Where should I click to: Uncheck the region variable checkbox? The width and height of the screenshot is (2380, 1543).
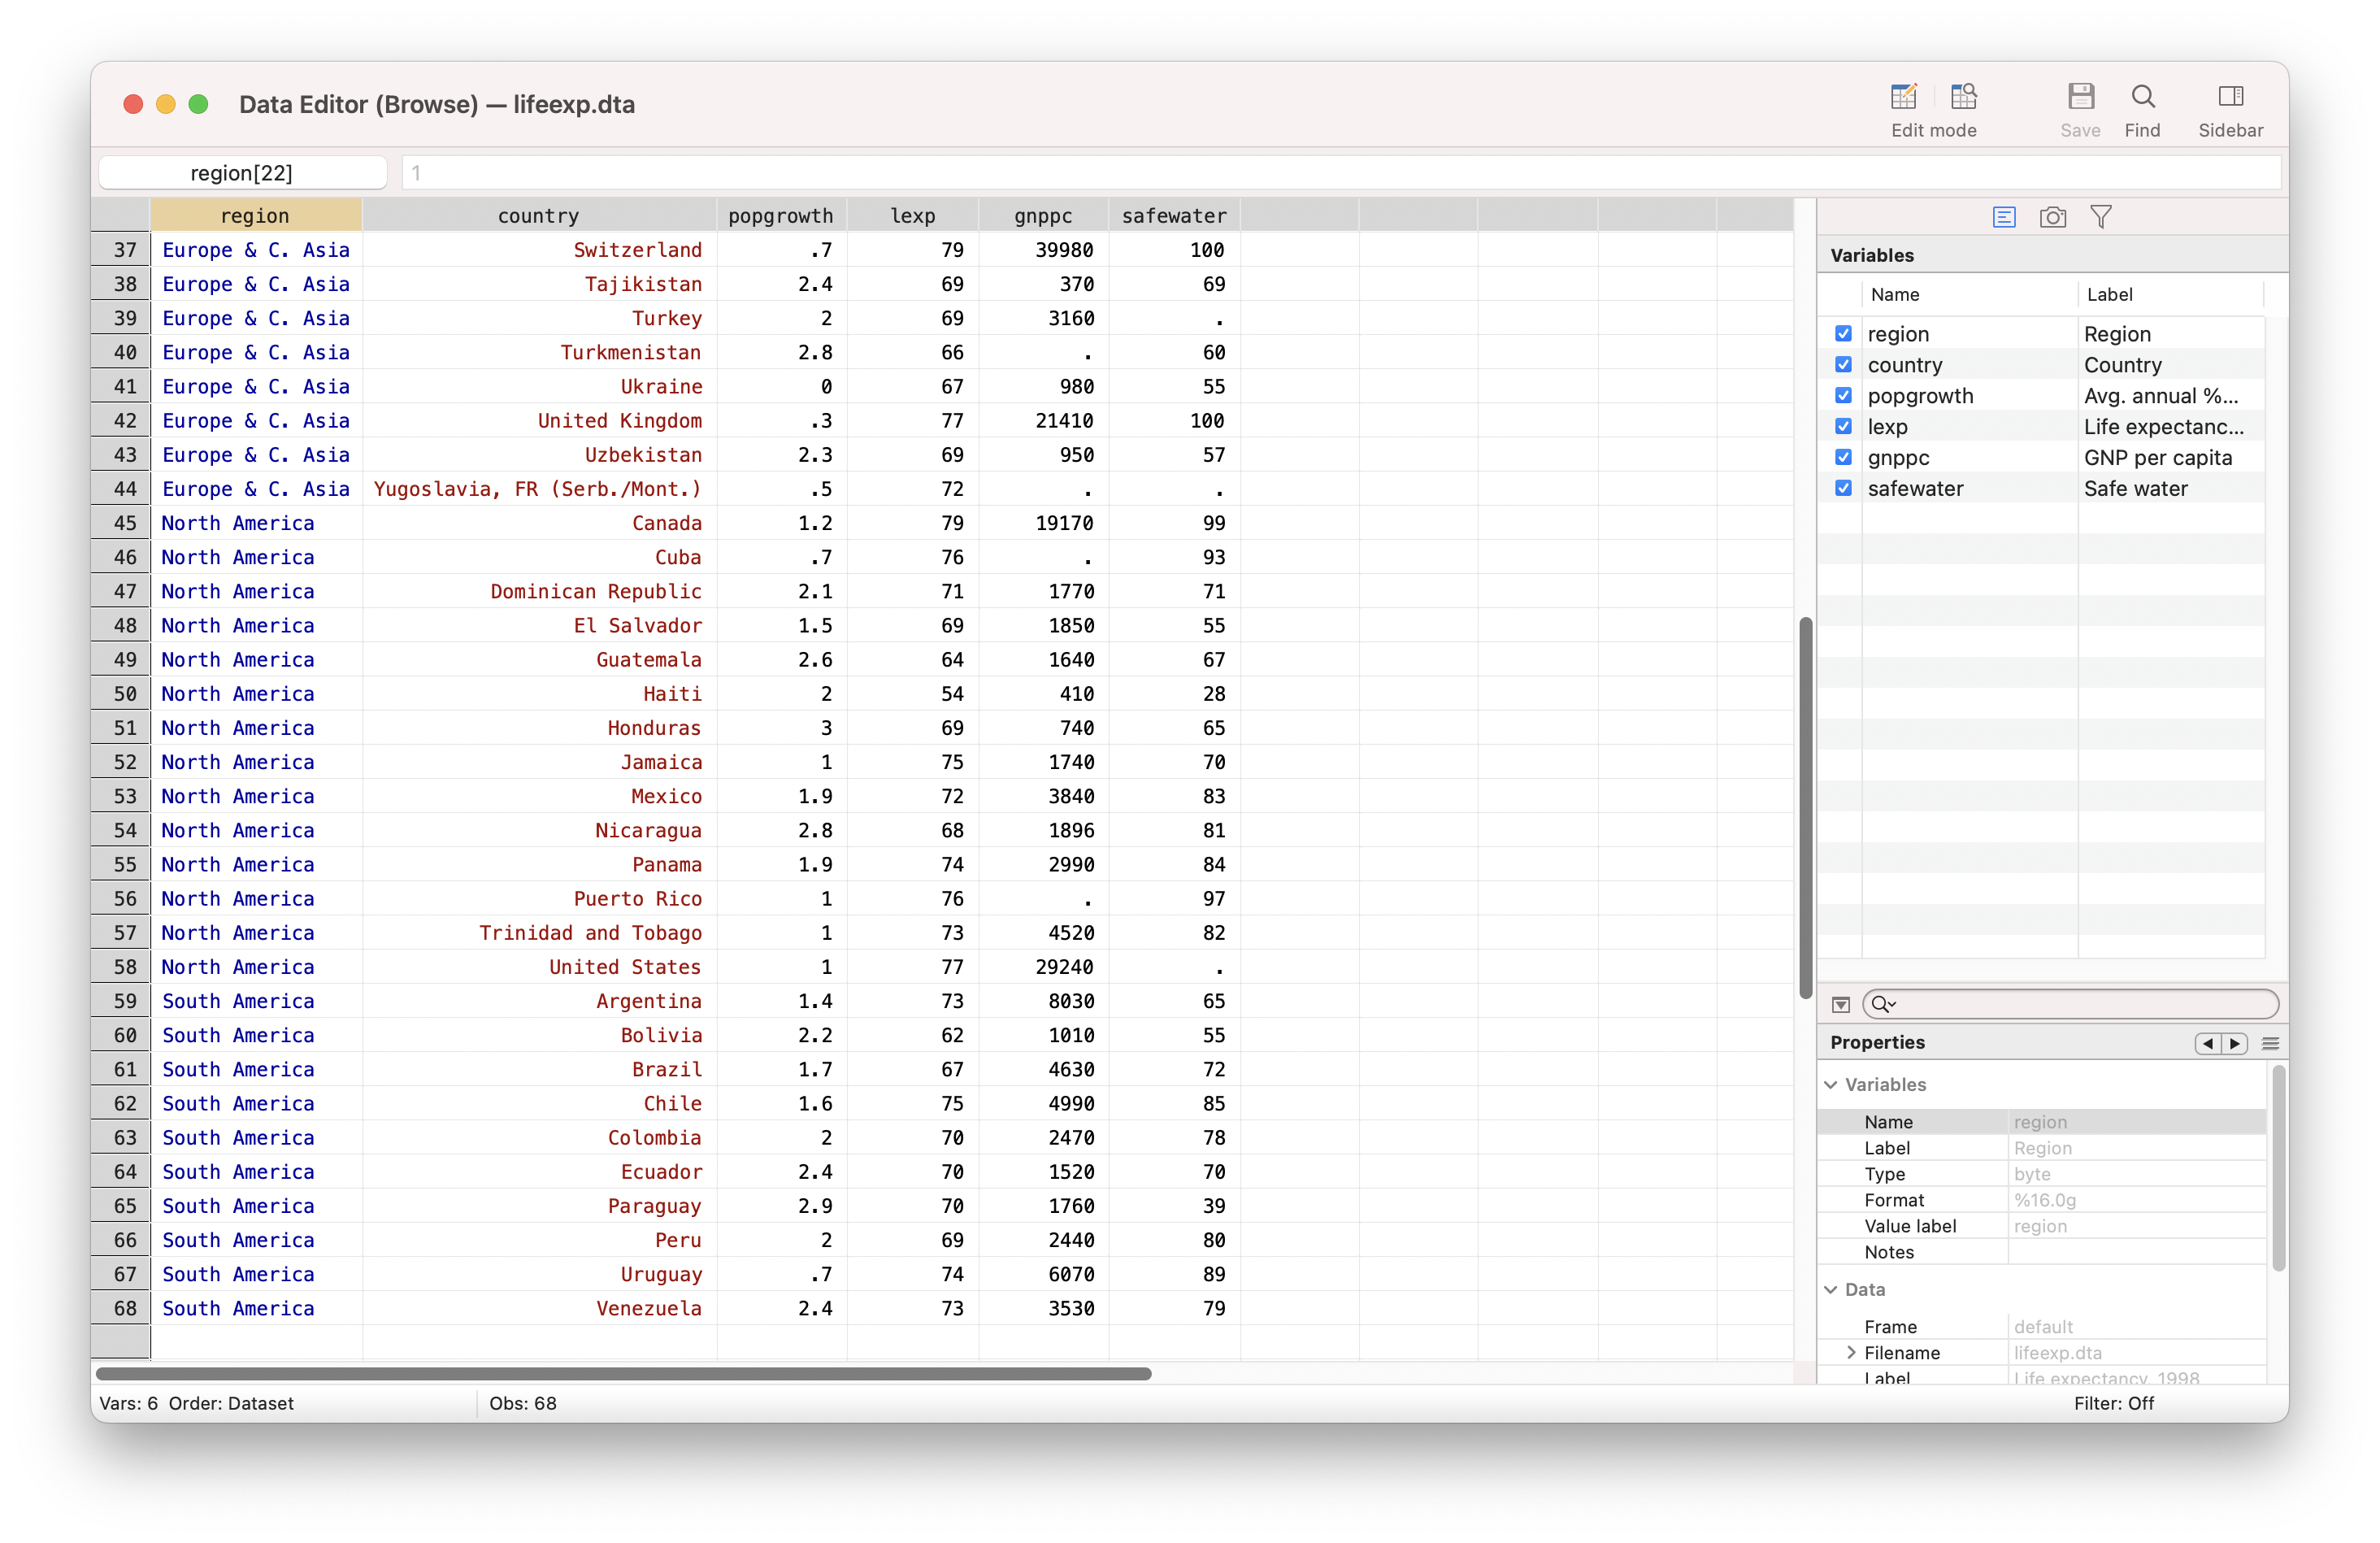[x=1843, y=334]
